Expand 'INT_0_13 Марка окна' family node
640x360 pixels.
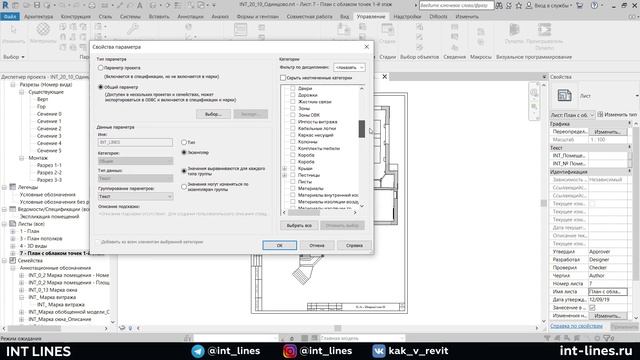(x=22, y=290)
